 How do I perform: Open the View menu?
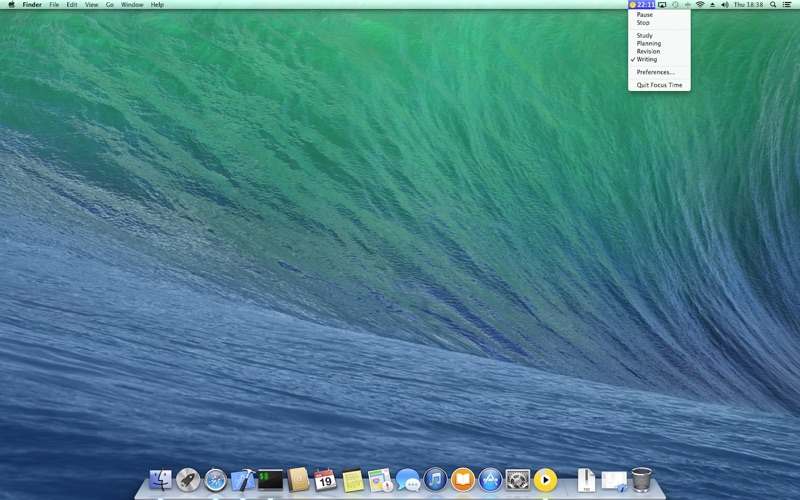click(x=91, y=5)
